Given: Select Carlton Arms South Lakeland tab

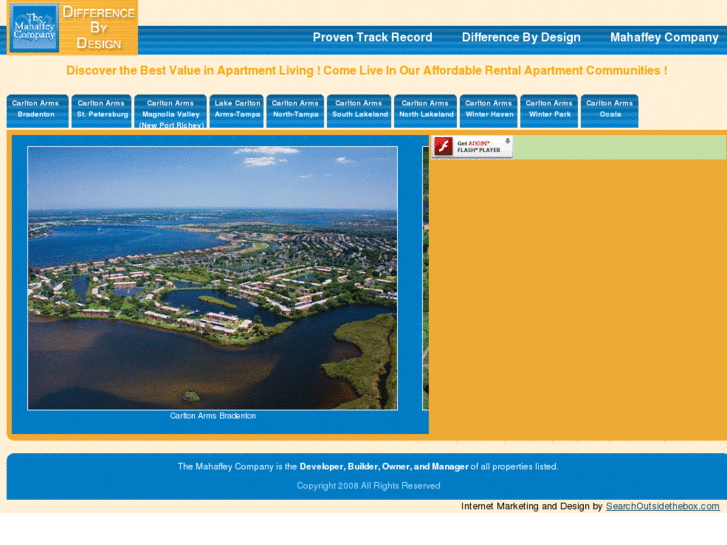Looking at the screenshot, I should pyautogui.click(x=359, y=111).
